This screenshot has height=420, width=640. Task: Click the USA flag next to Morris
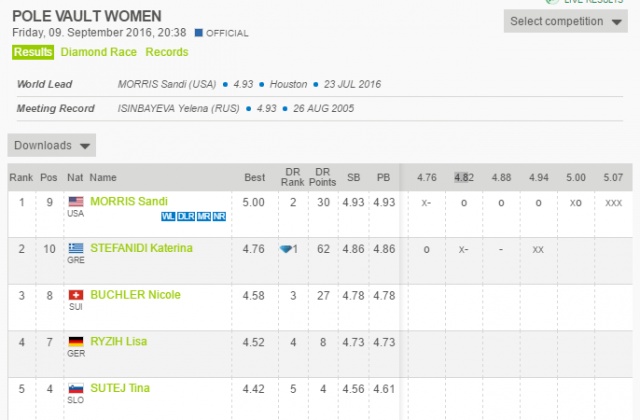pyautogui.click(x=75, y=202)
